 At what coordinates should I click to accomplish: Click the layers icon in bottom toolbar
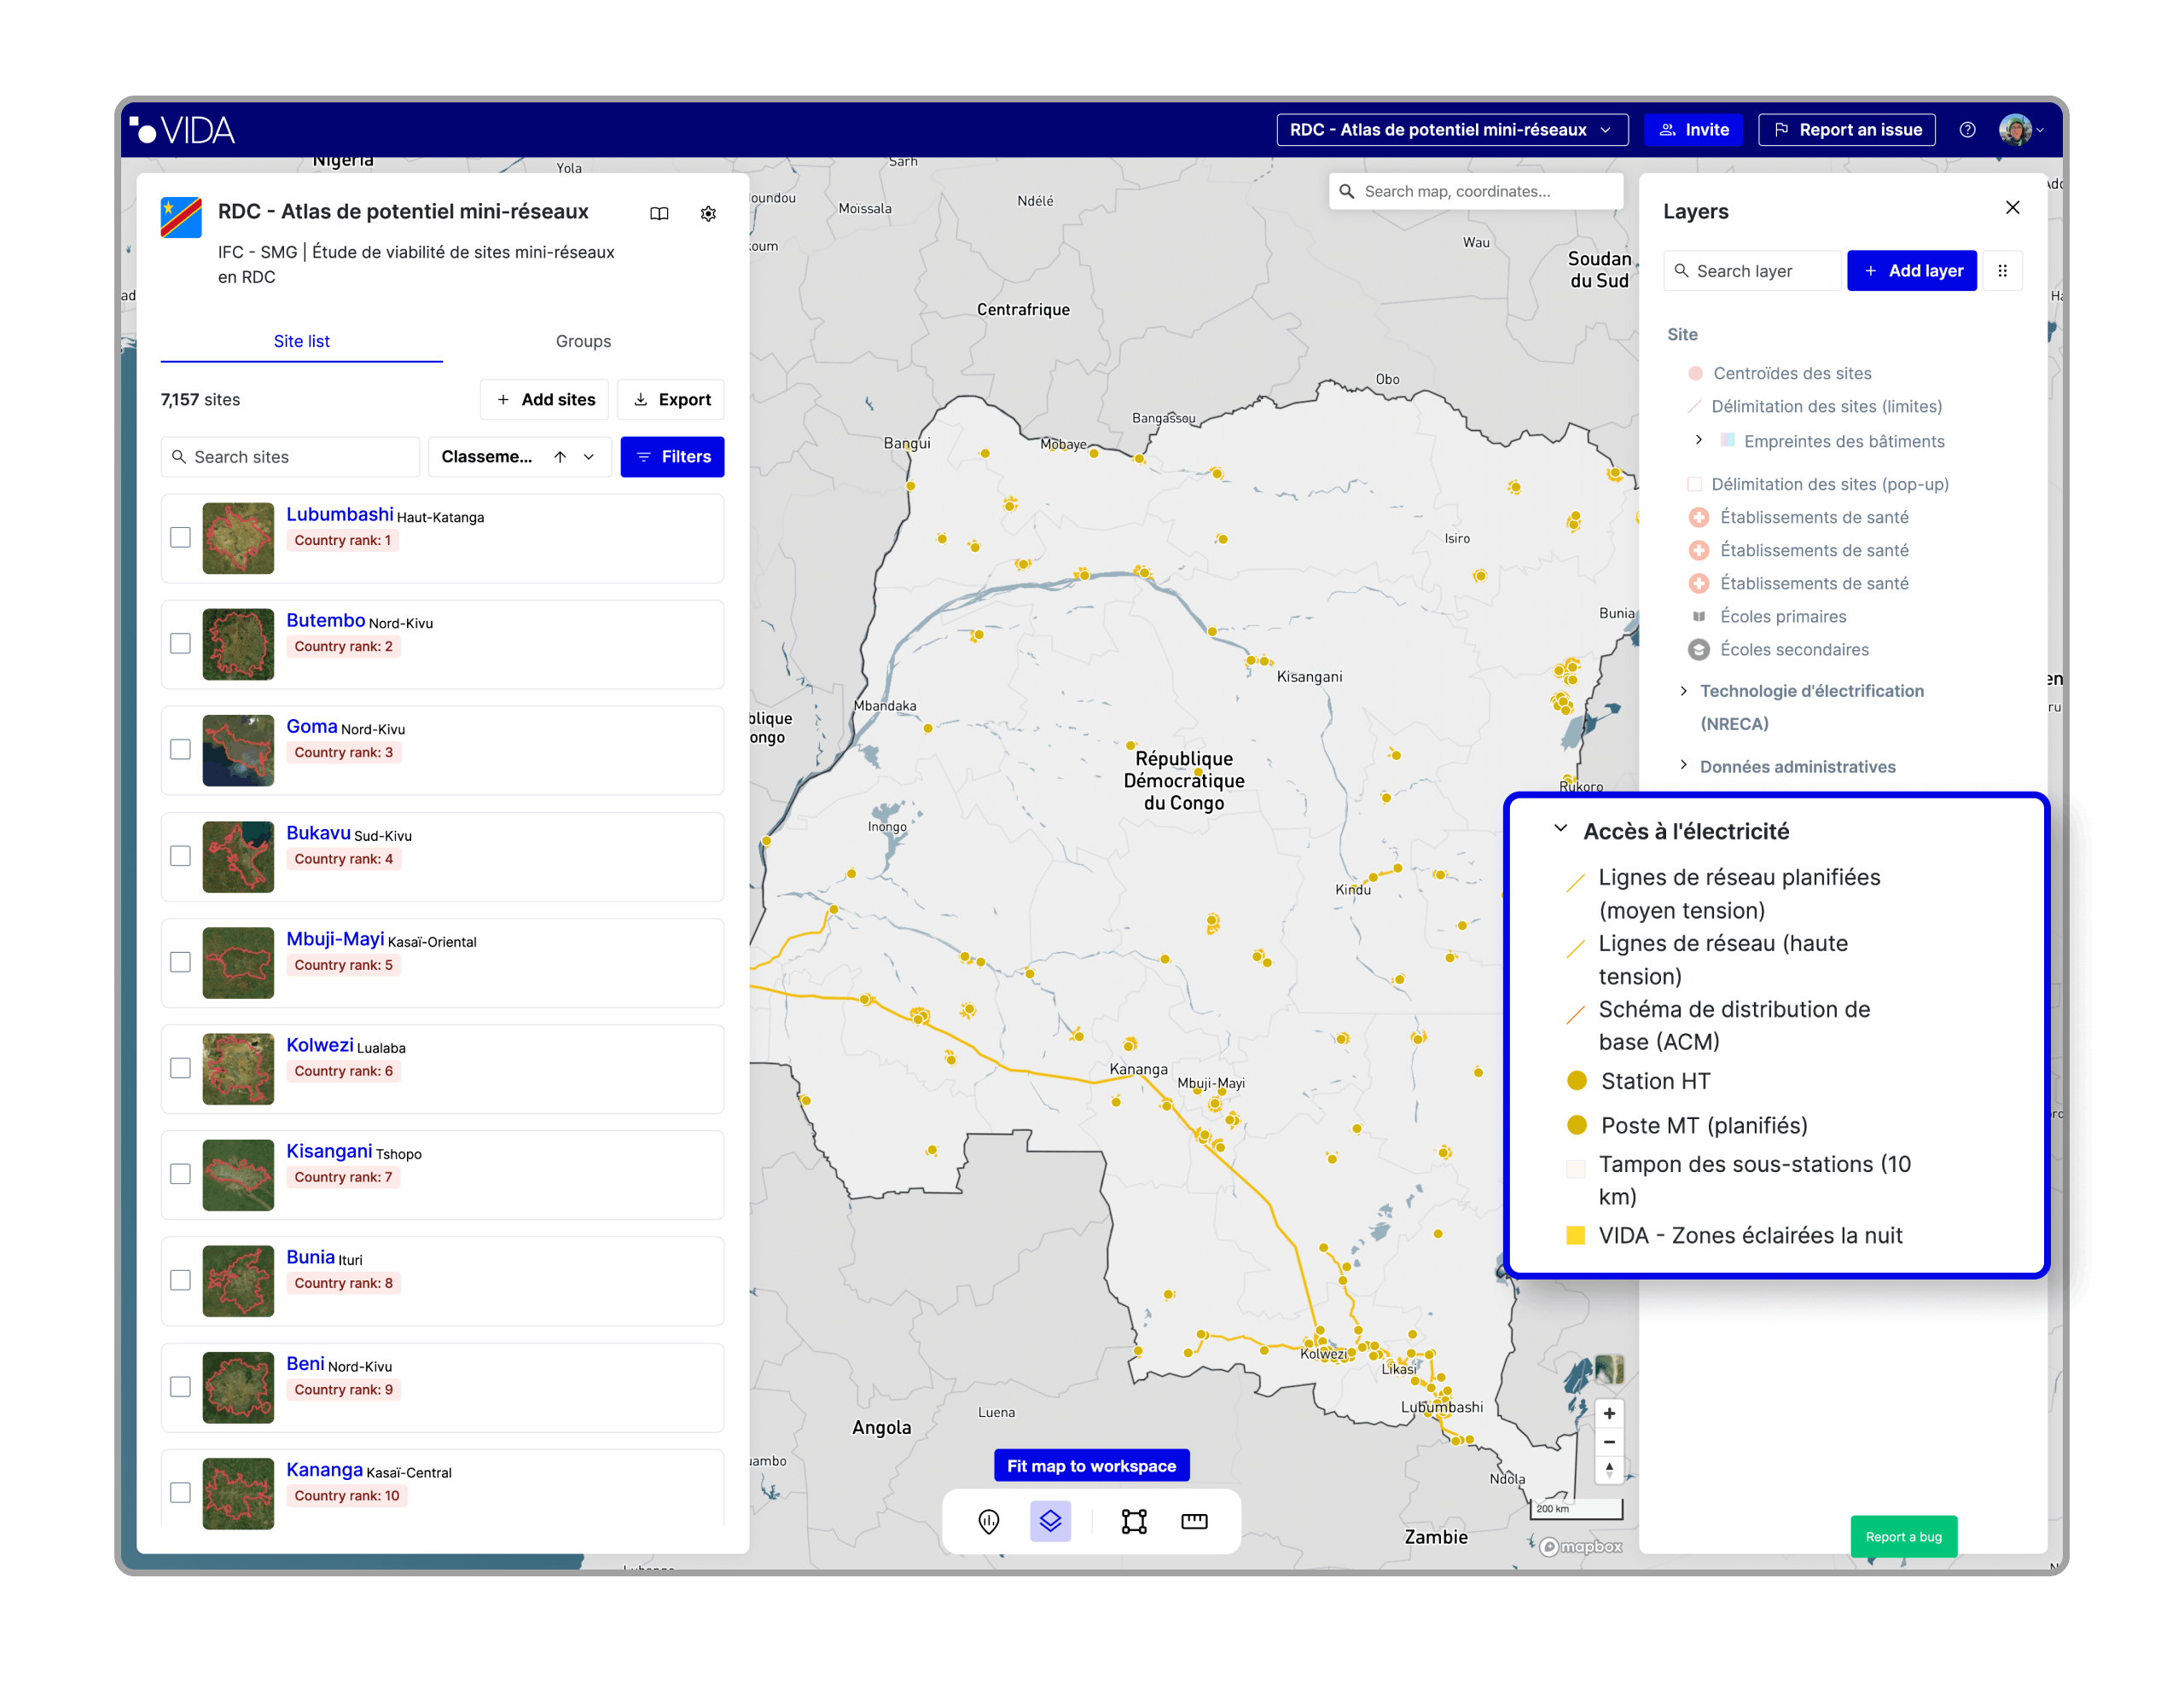(1050, 1521)
